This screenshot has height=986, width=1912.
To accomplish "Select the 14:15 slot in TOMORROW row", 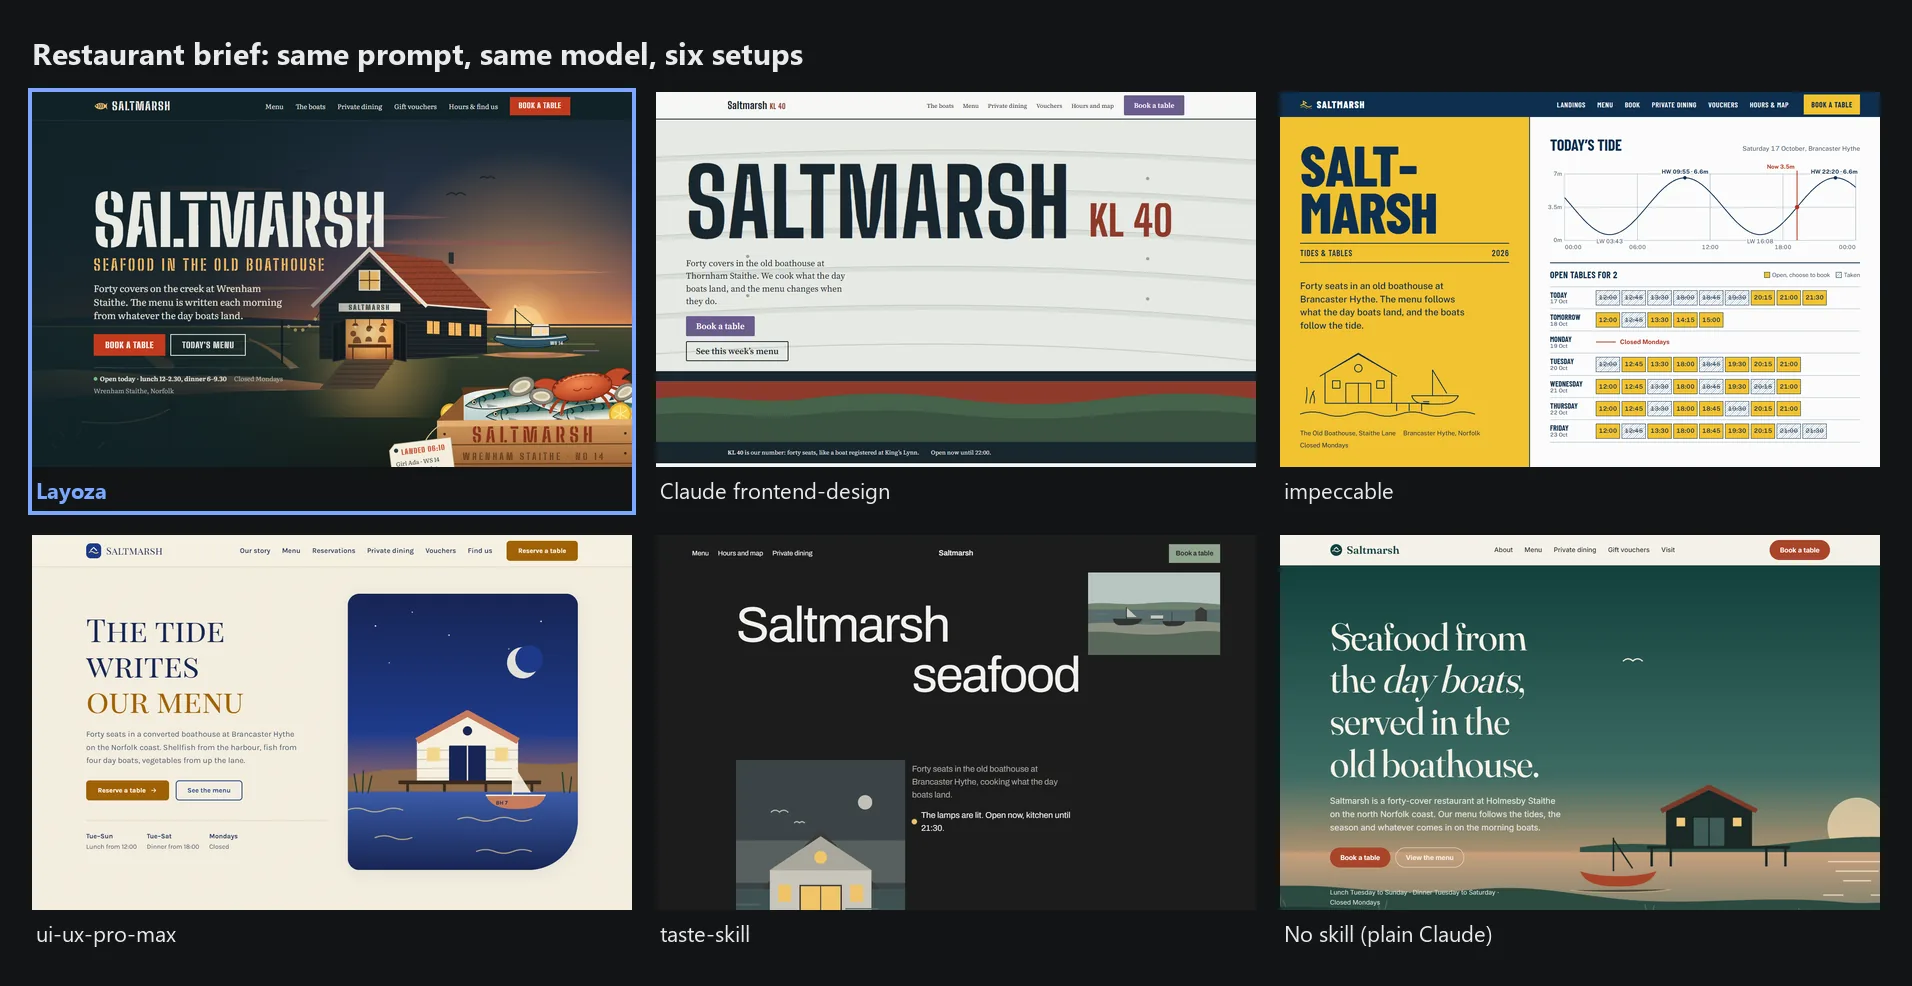I will pos(1685,320).
